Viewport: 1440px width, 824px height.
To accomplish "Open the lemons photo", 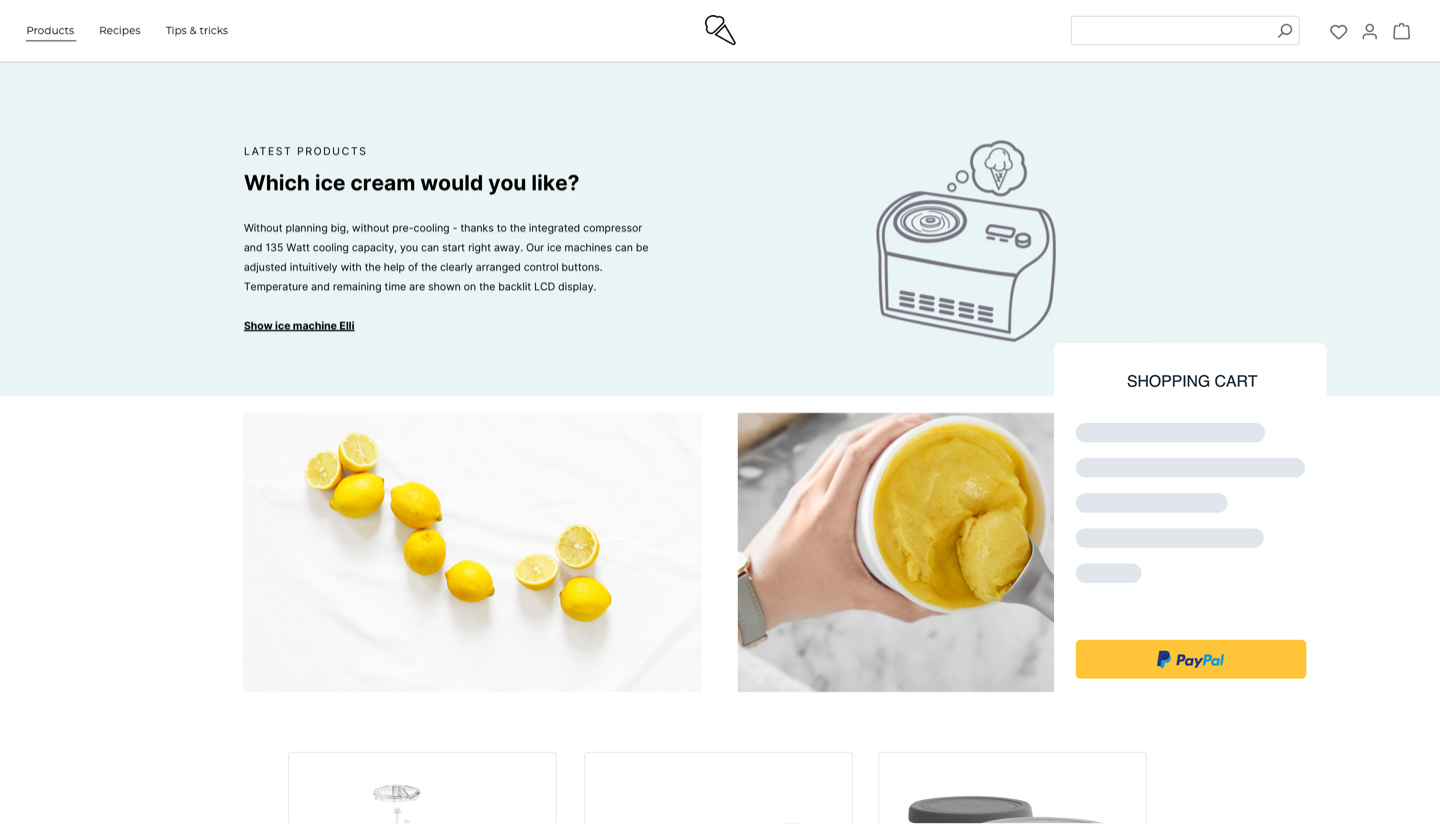I will click(472, 552).
